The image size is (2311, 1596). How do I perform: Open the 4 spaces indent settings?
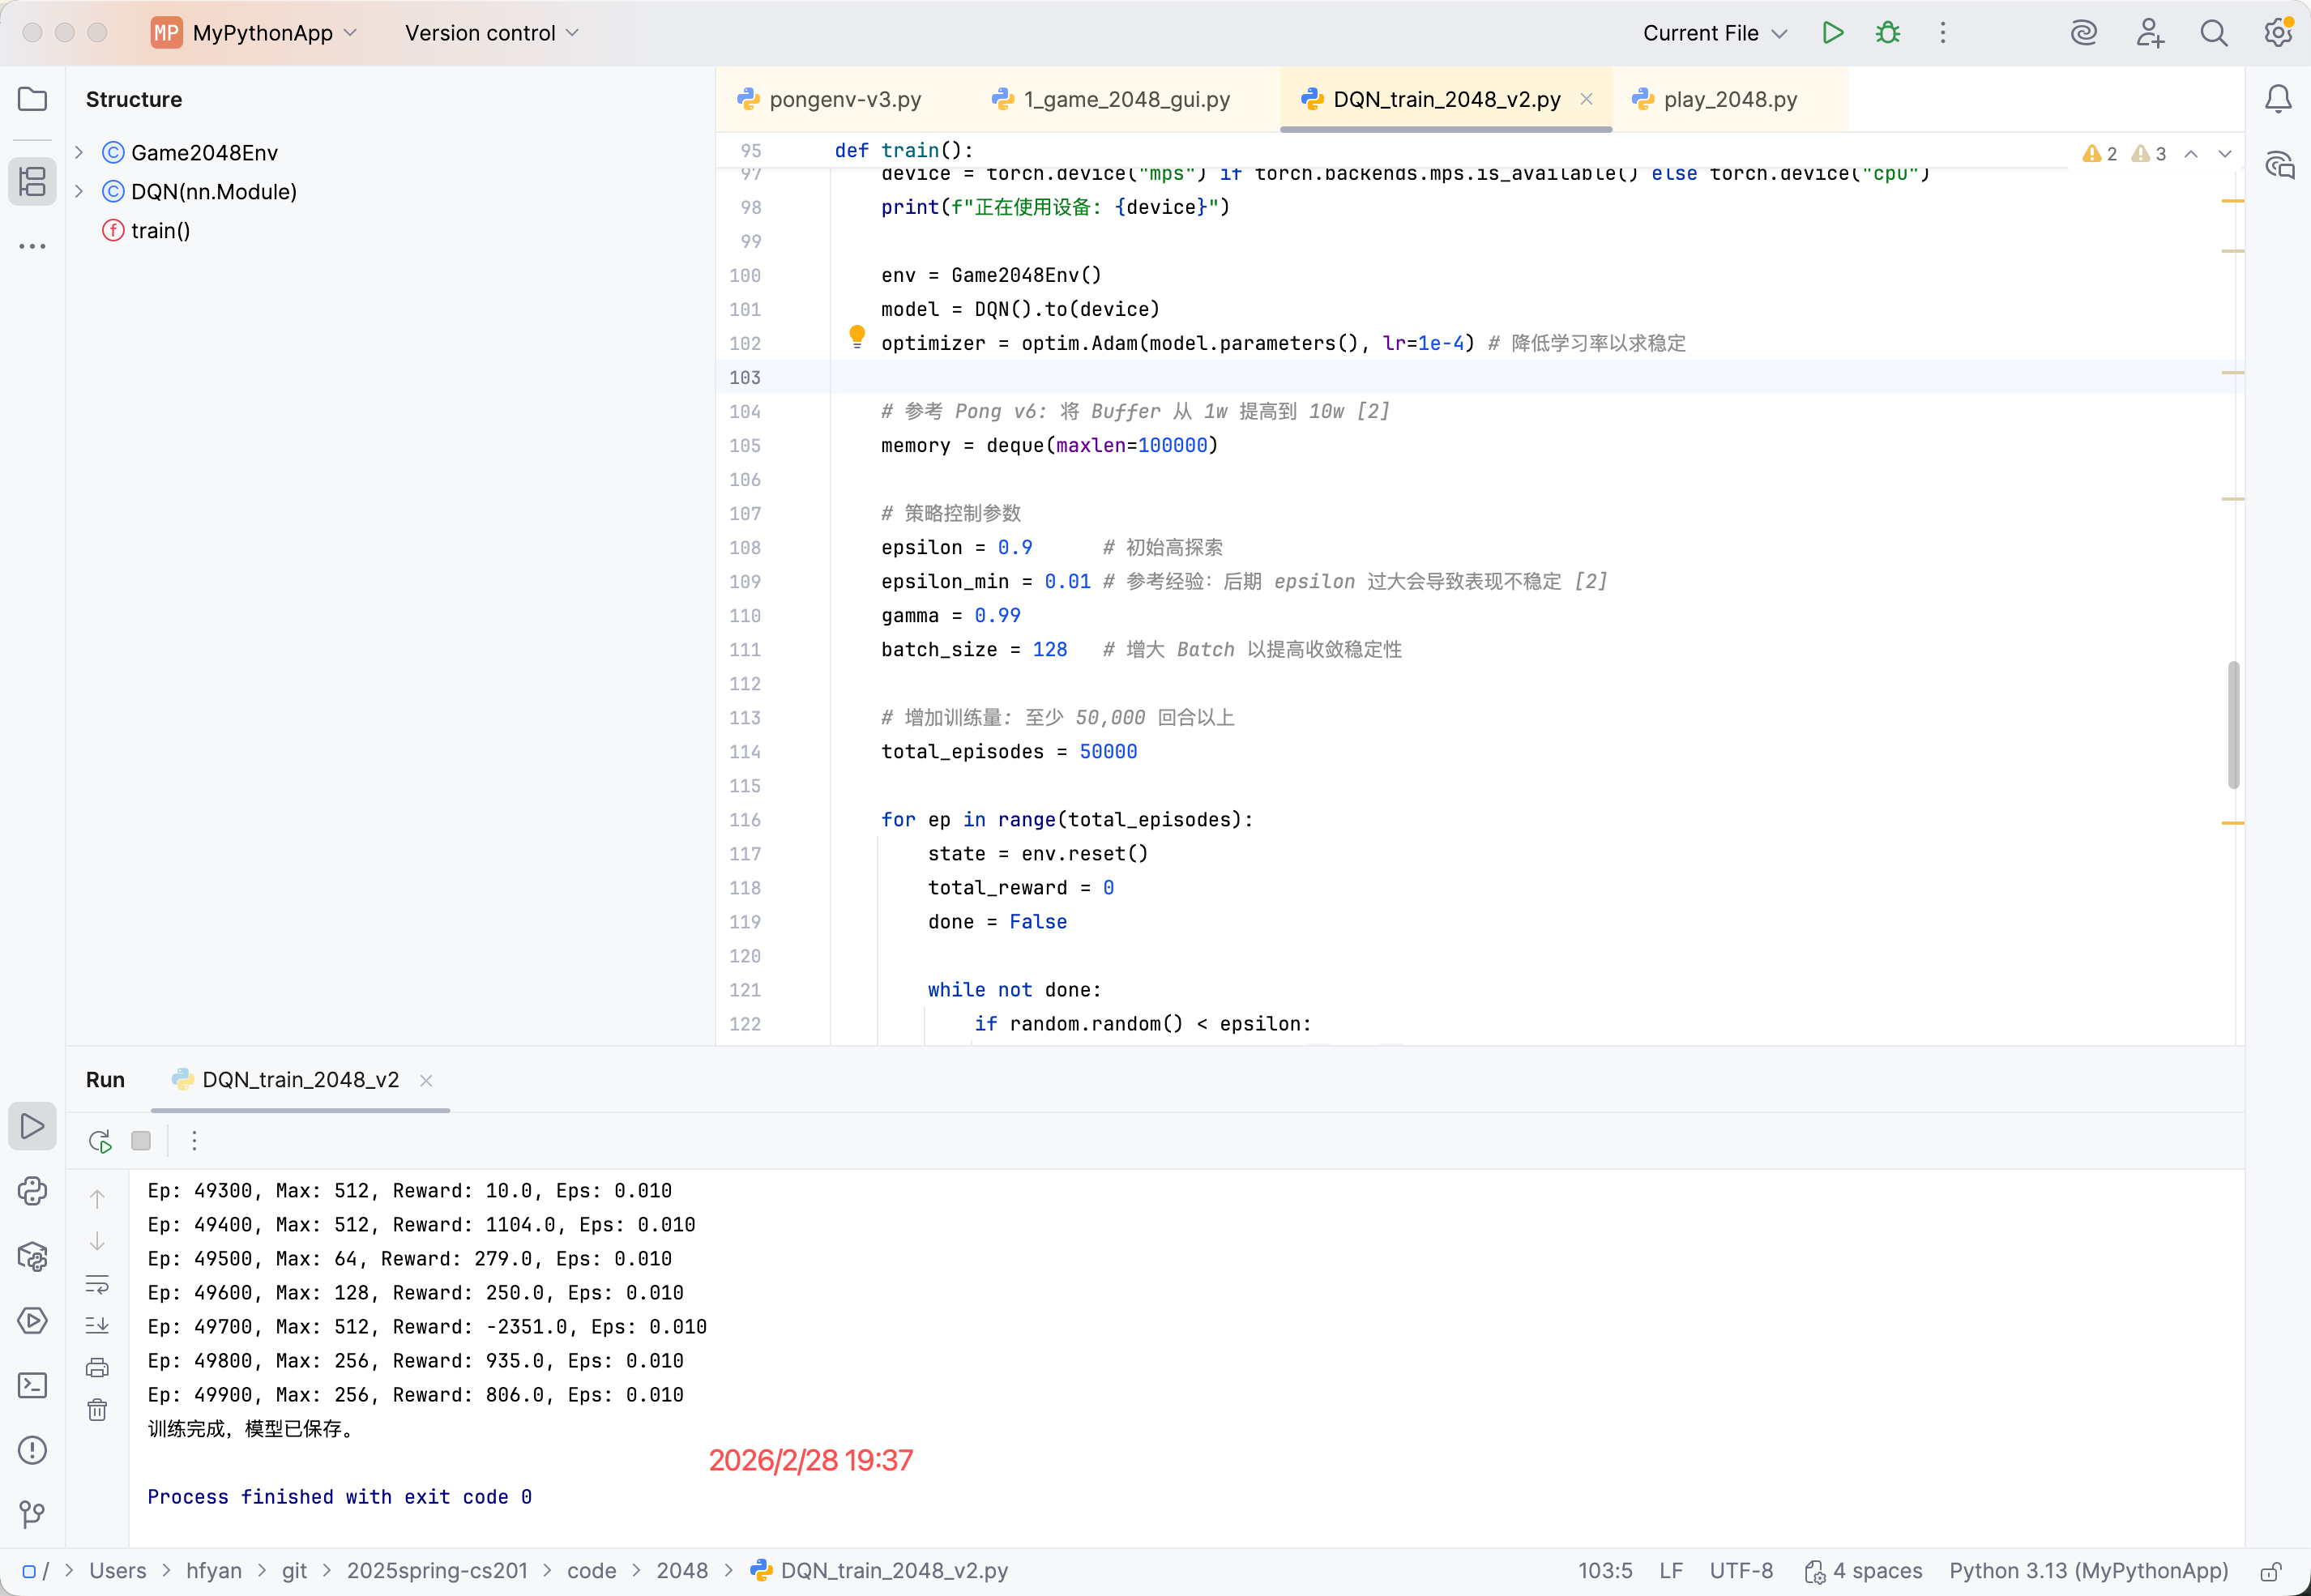pyautogui.click(x=1864, y=1571)
